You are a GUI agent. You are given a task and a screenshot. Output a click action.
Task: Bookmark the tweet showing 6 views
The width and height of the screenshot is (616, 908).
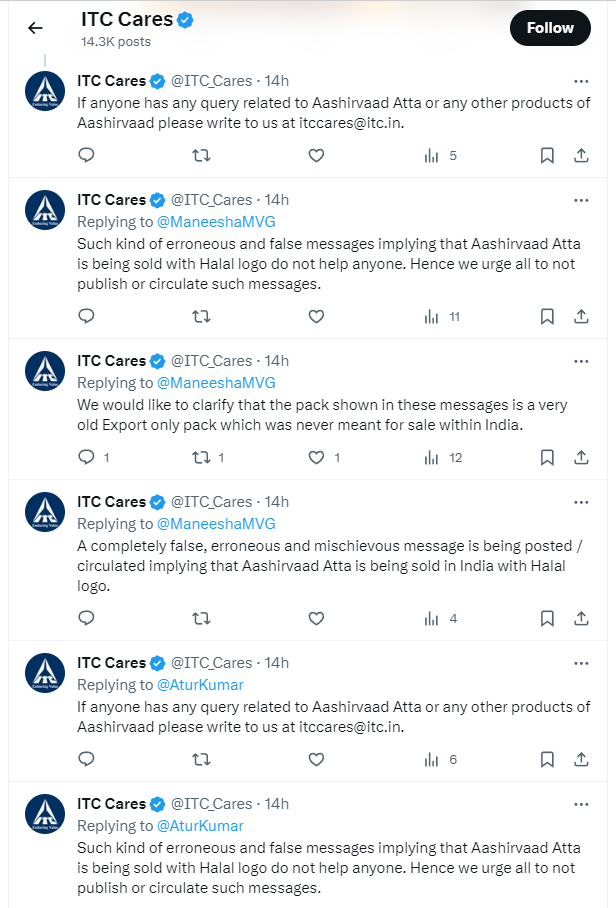click(x=547, y=759)
